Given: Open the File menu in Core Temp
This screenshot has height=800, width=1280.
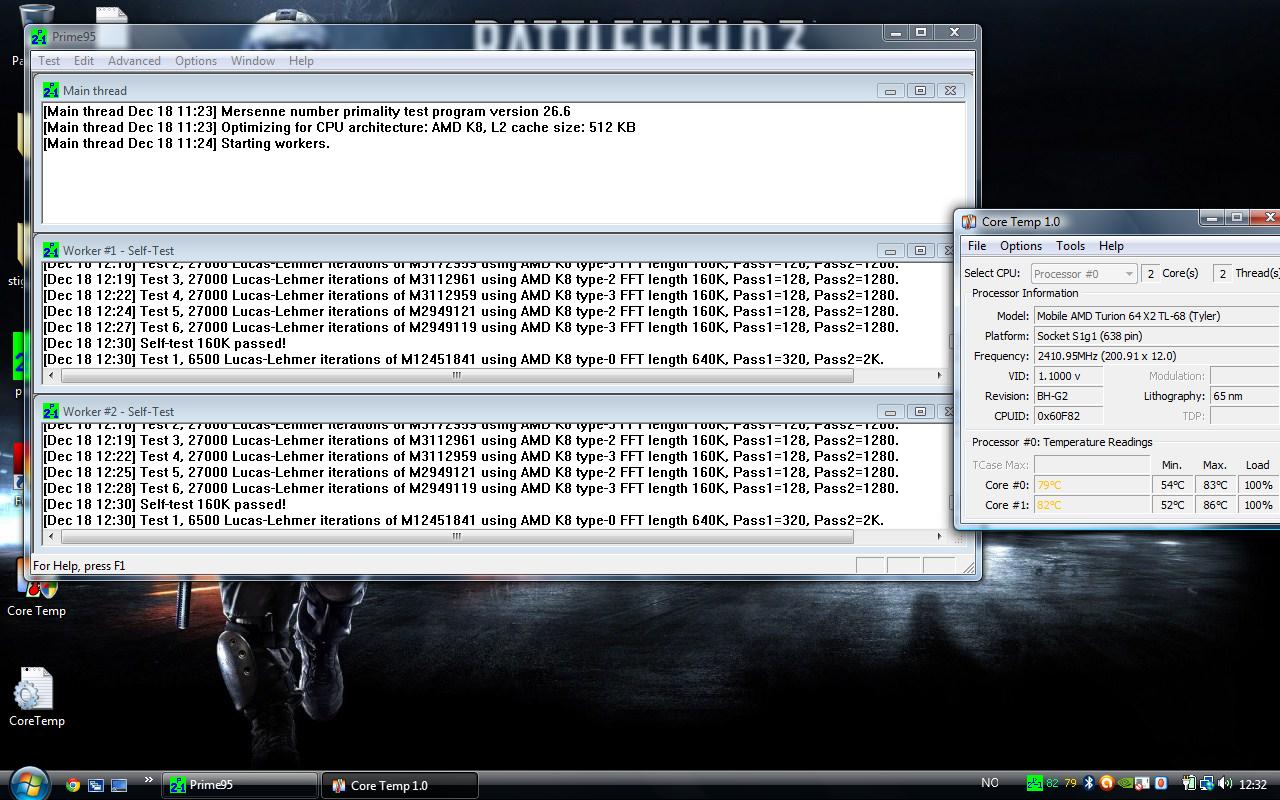Looking at the screenshot, I should [977, 246].
